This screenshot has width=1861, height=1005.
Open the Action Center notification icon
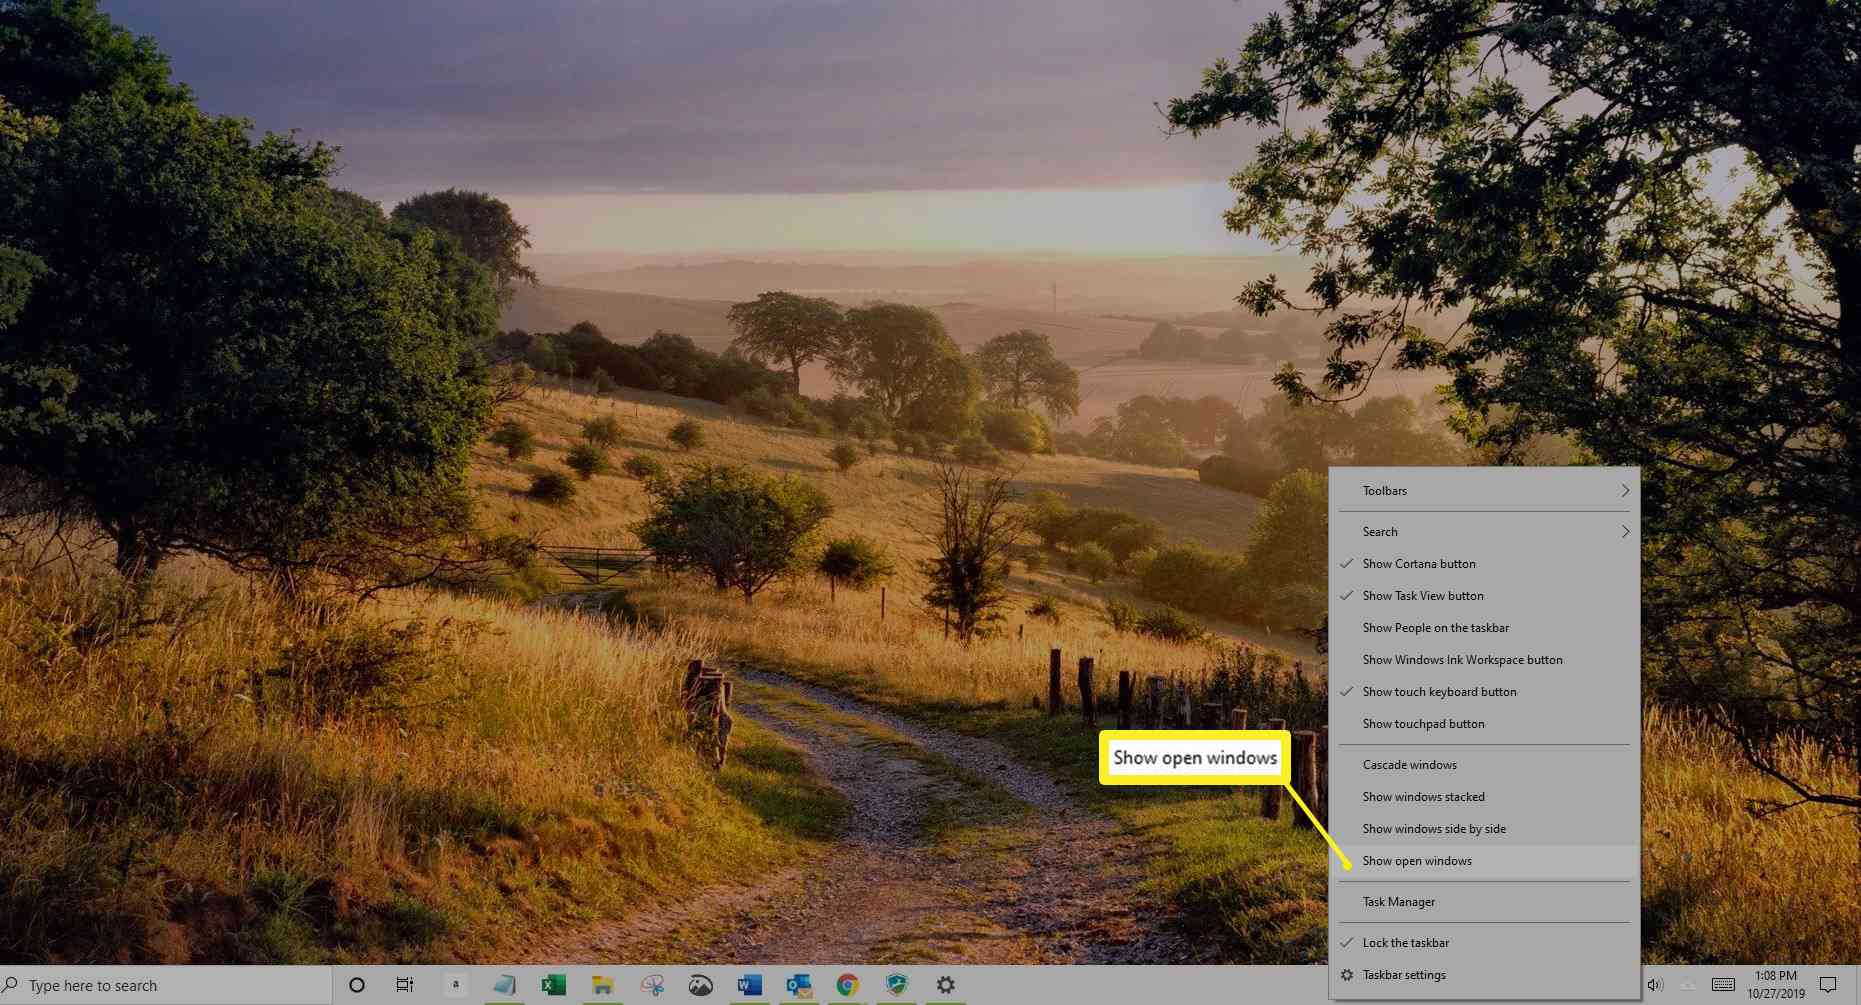1828,985
